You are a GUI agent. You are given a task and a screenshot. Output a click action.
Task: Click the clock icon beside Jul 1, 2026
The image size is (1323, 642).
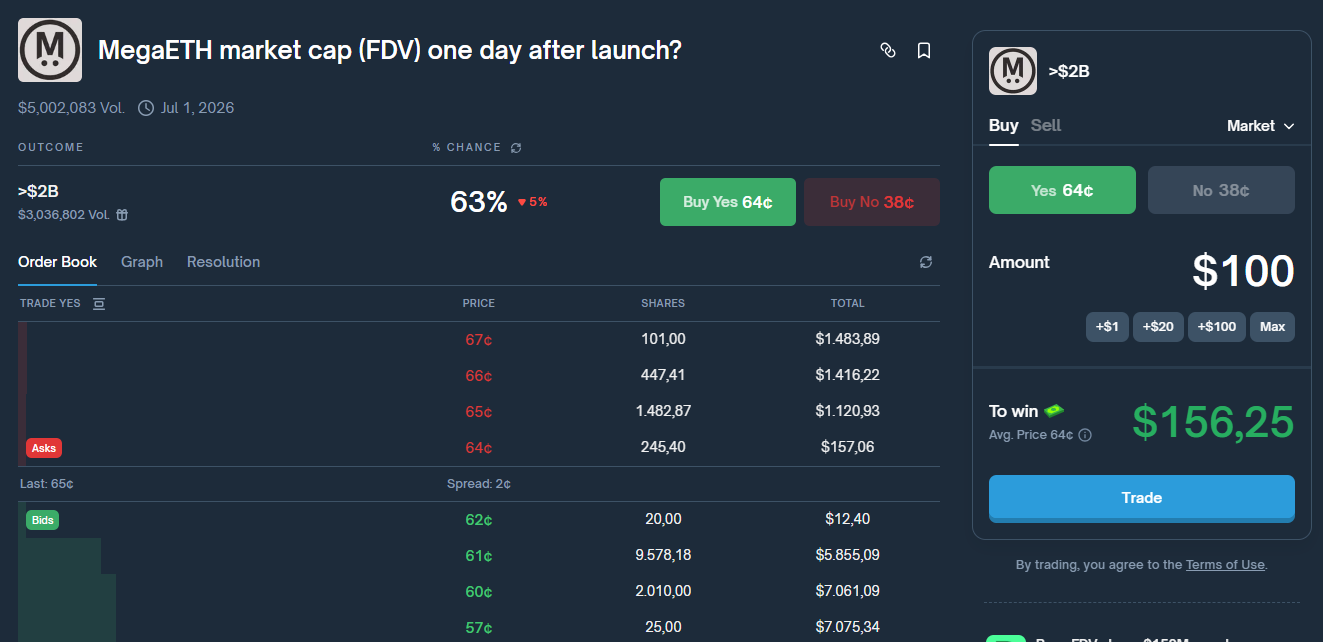coord(147,107)
